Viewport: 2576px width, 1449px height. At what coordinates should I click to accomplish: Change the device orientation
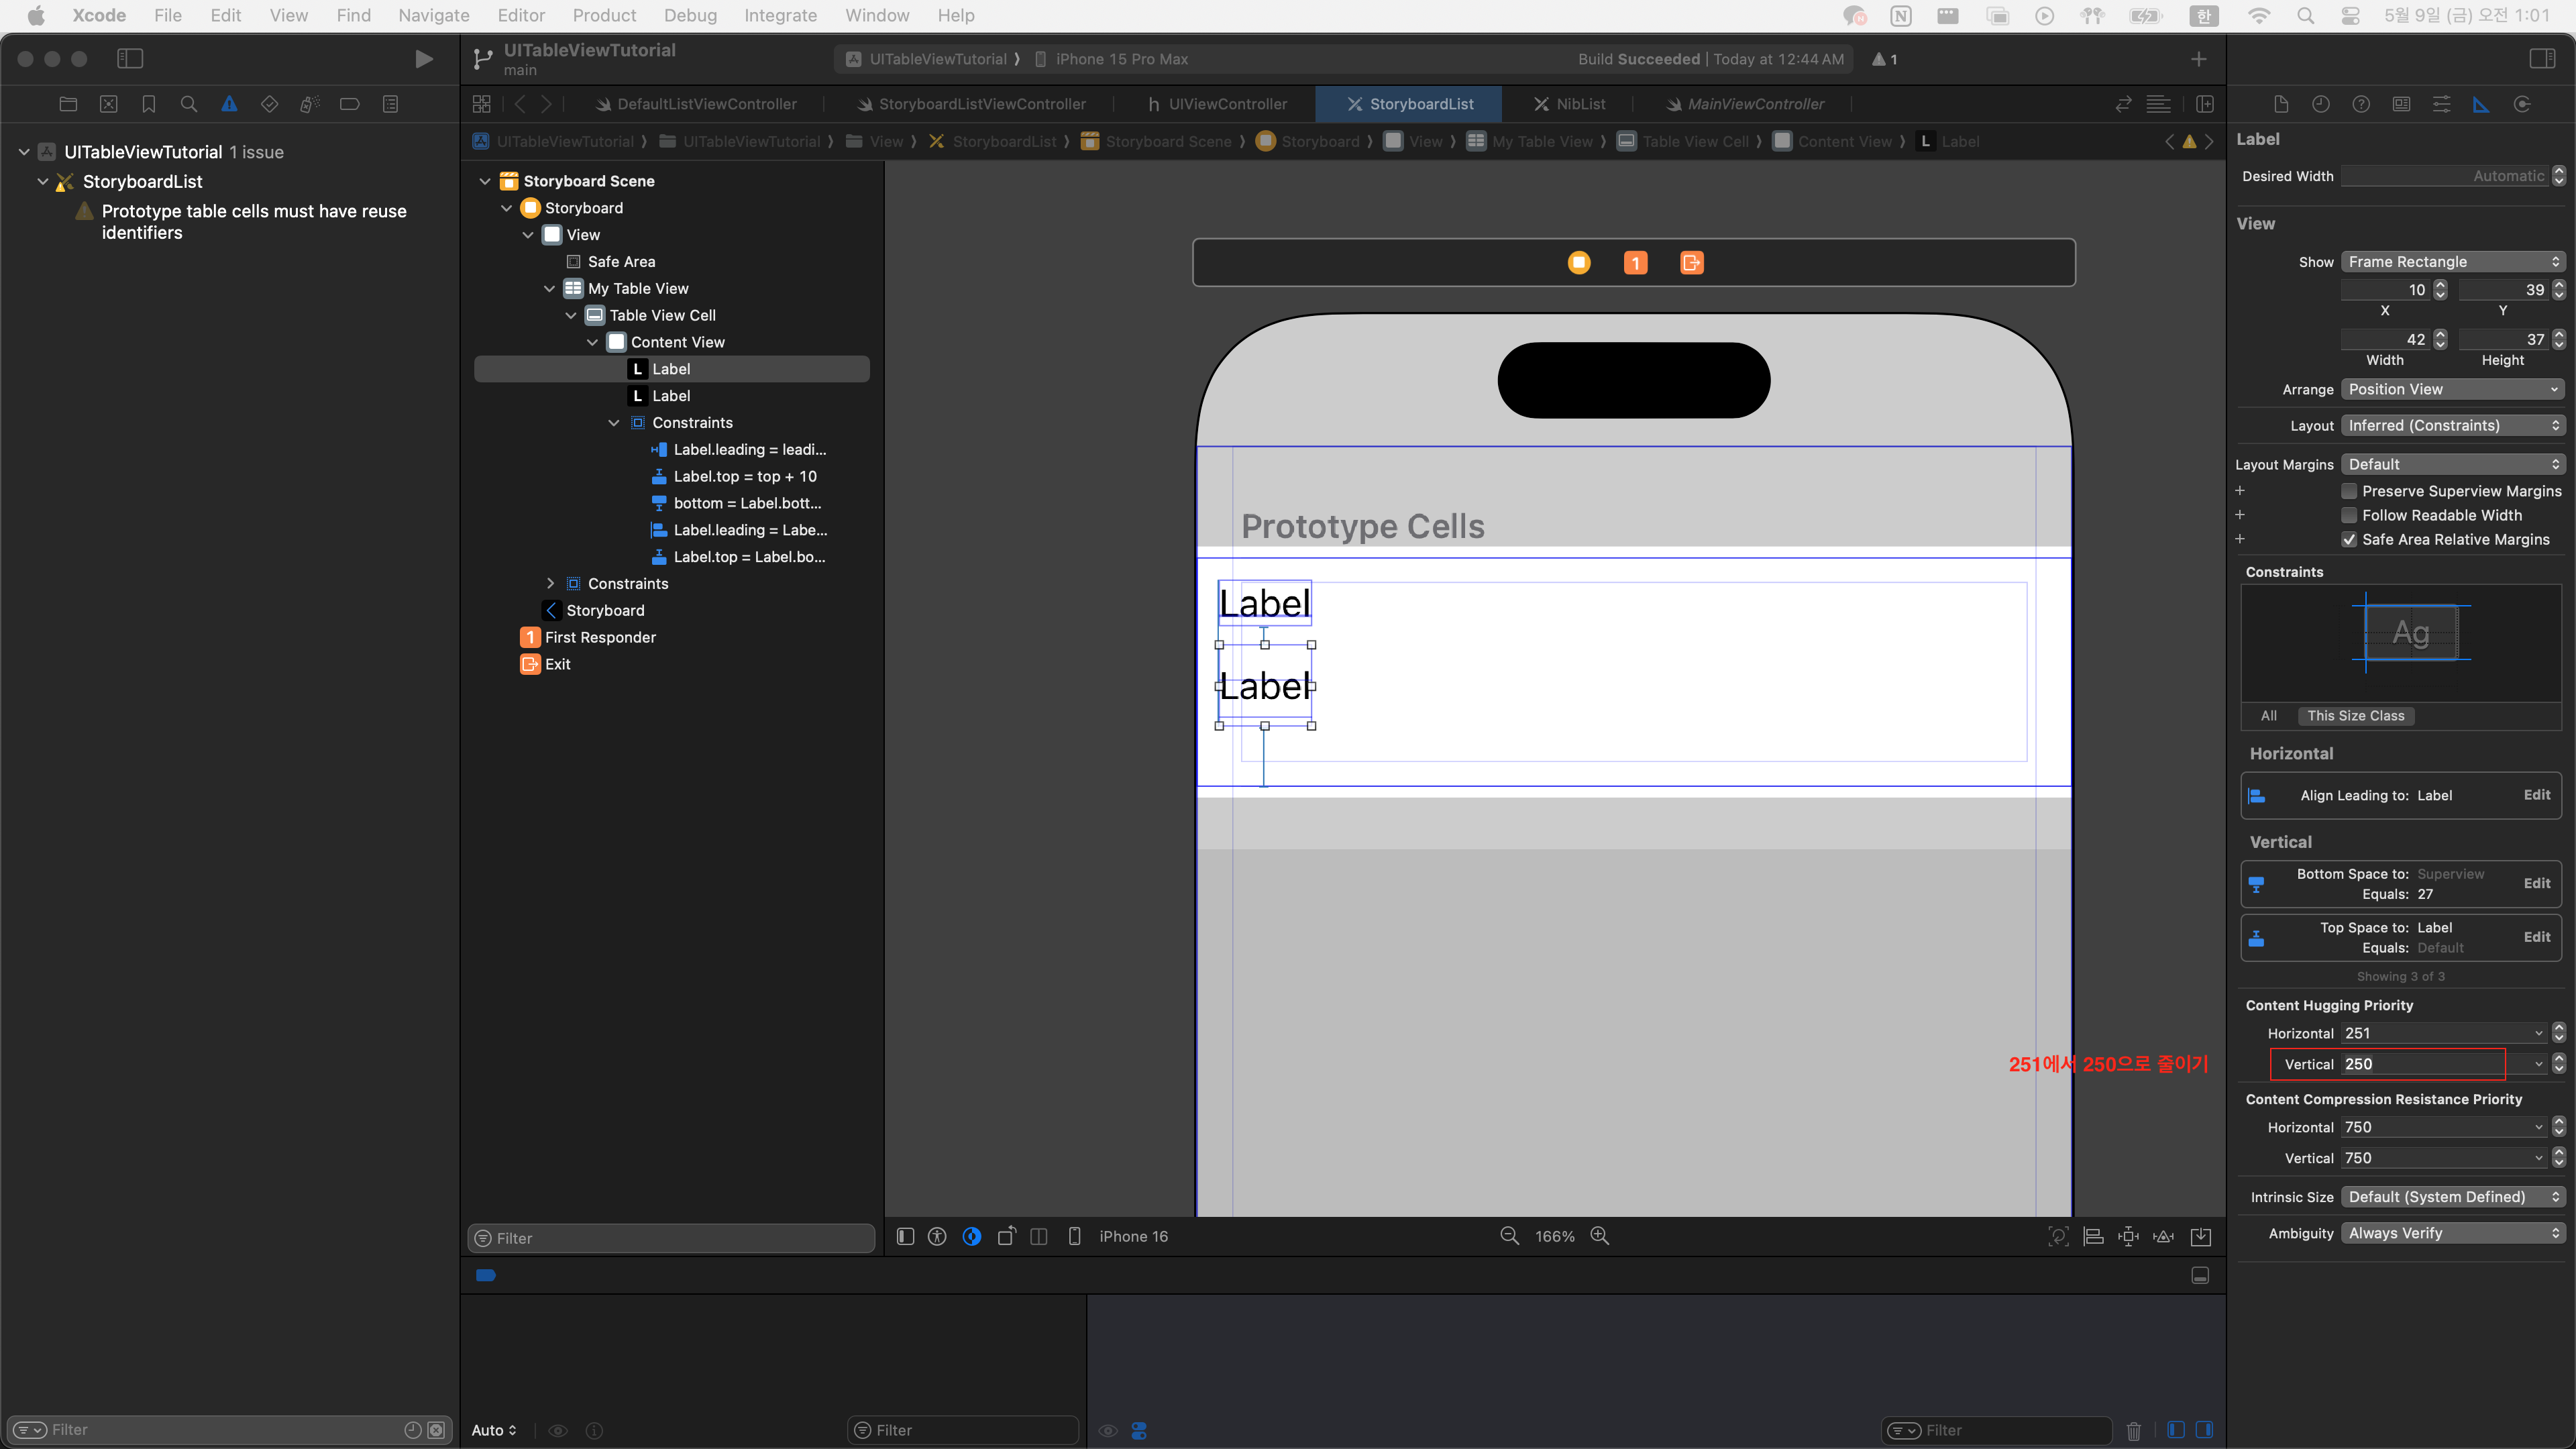(x=1006, y=1236)
